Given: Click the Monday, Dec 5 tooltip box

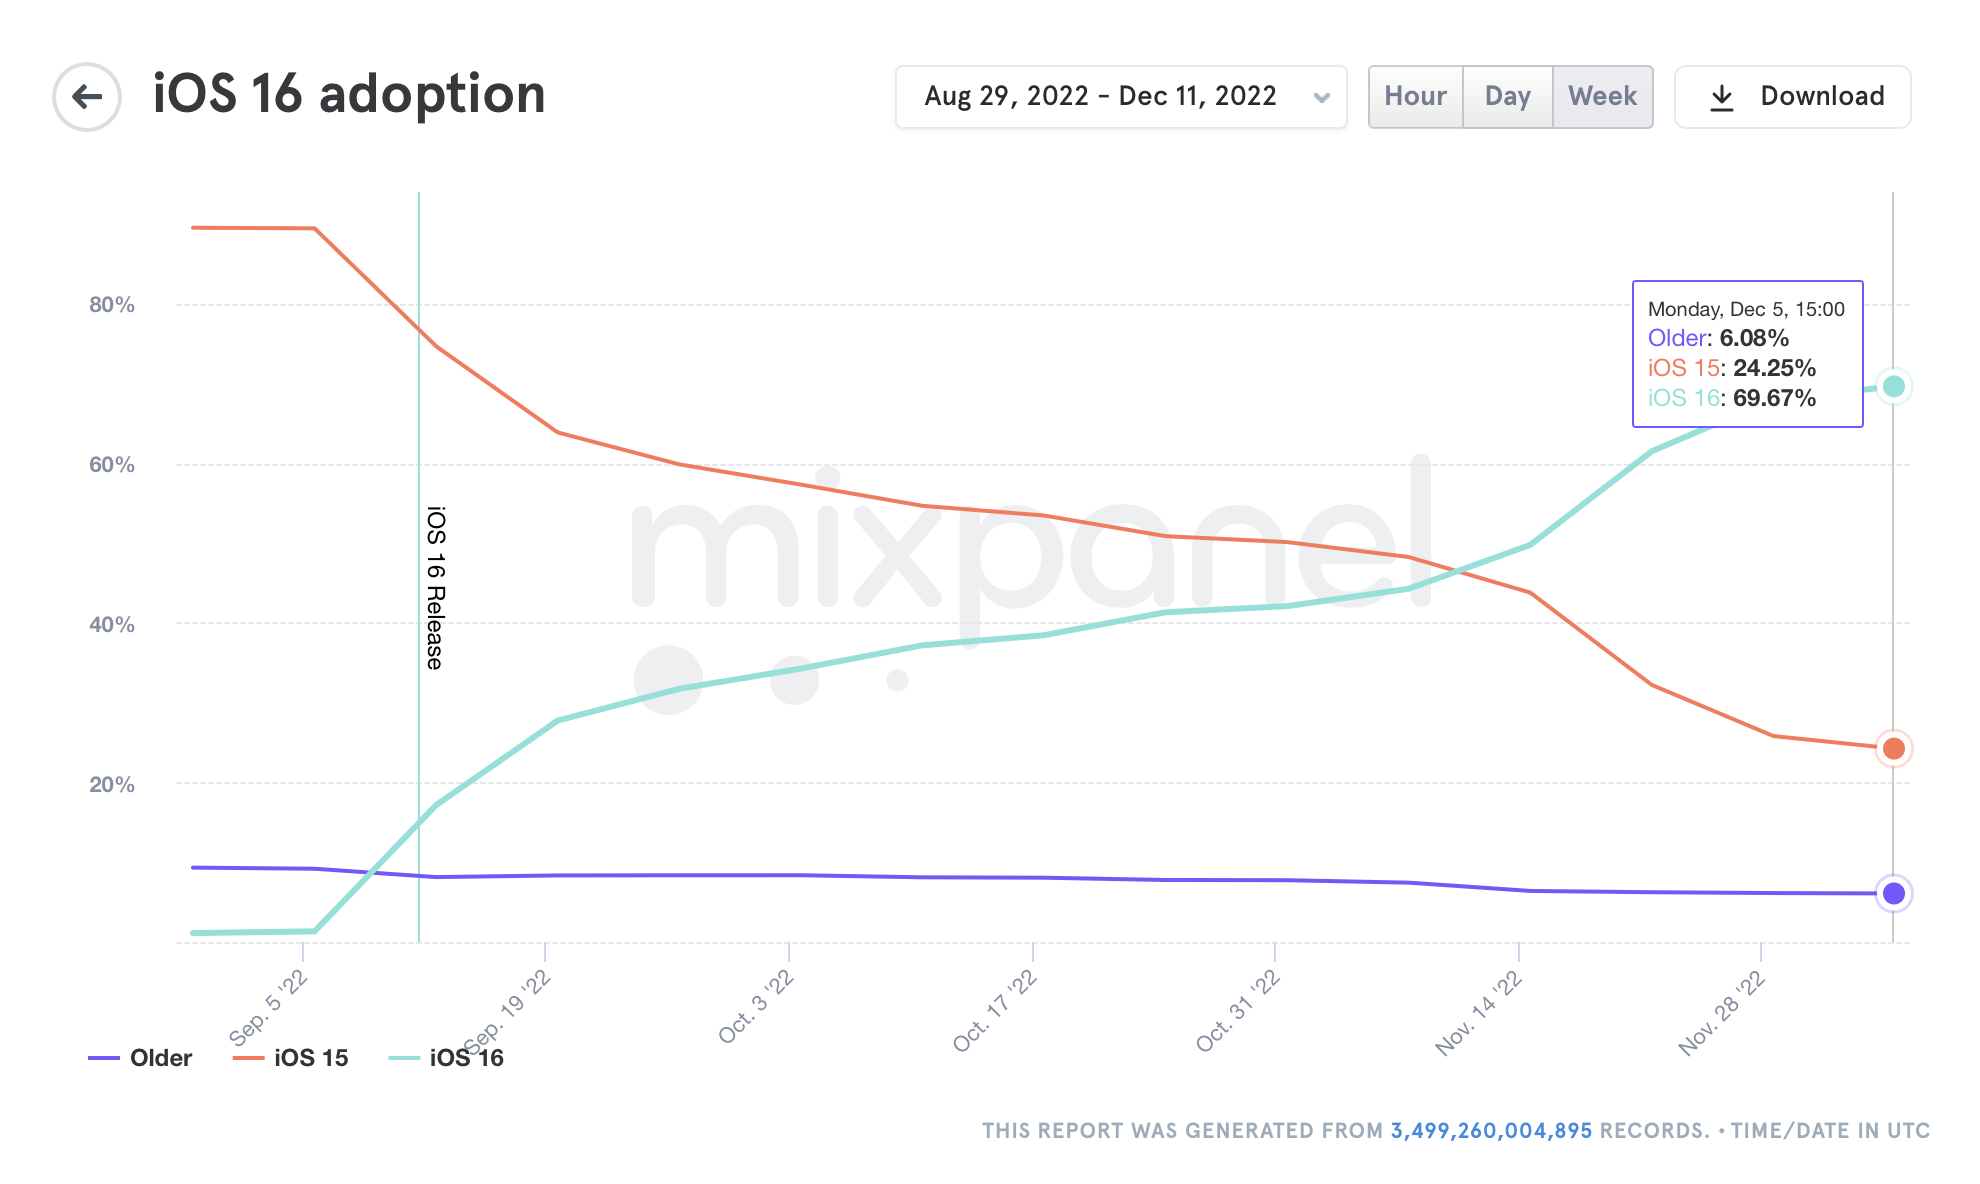Looking at the screenshot, I should 1747,354.
